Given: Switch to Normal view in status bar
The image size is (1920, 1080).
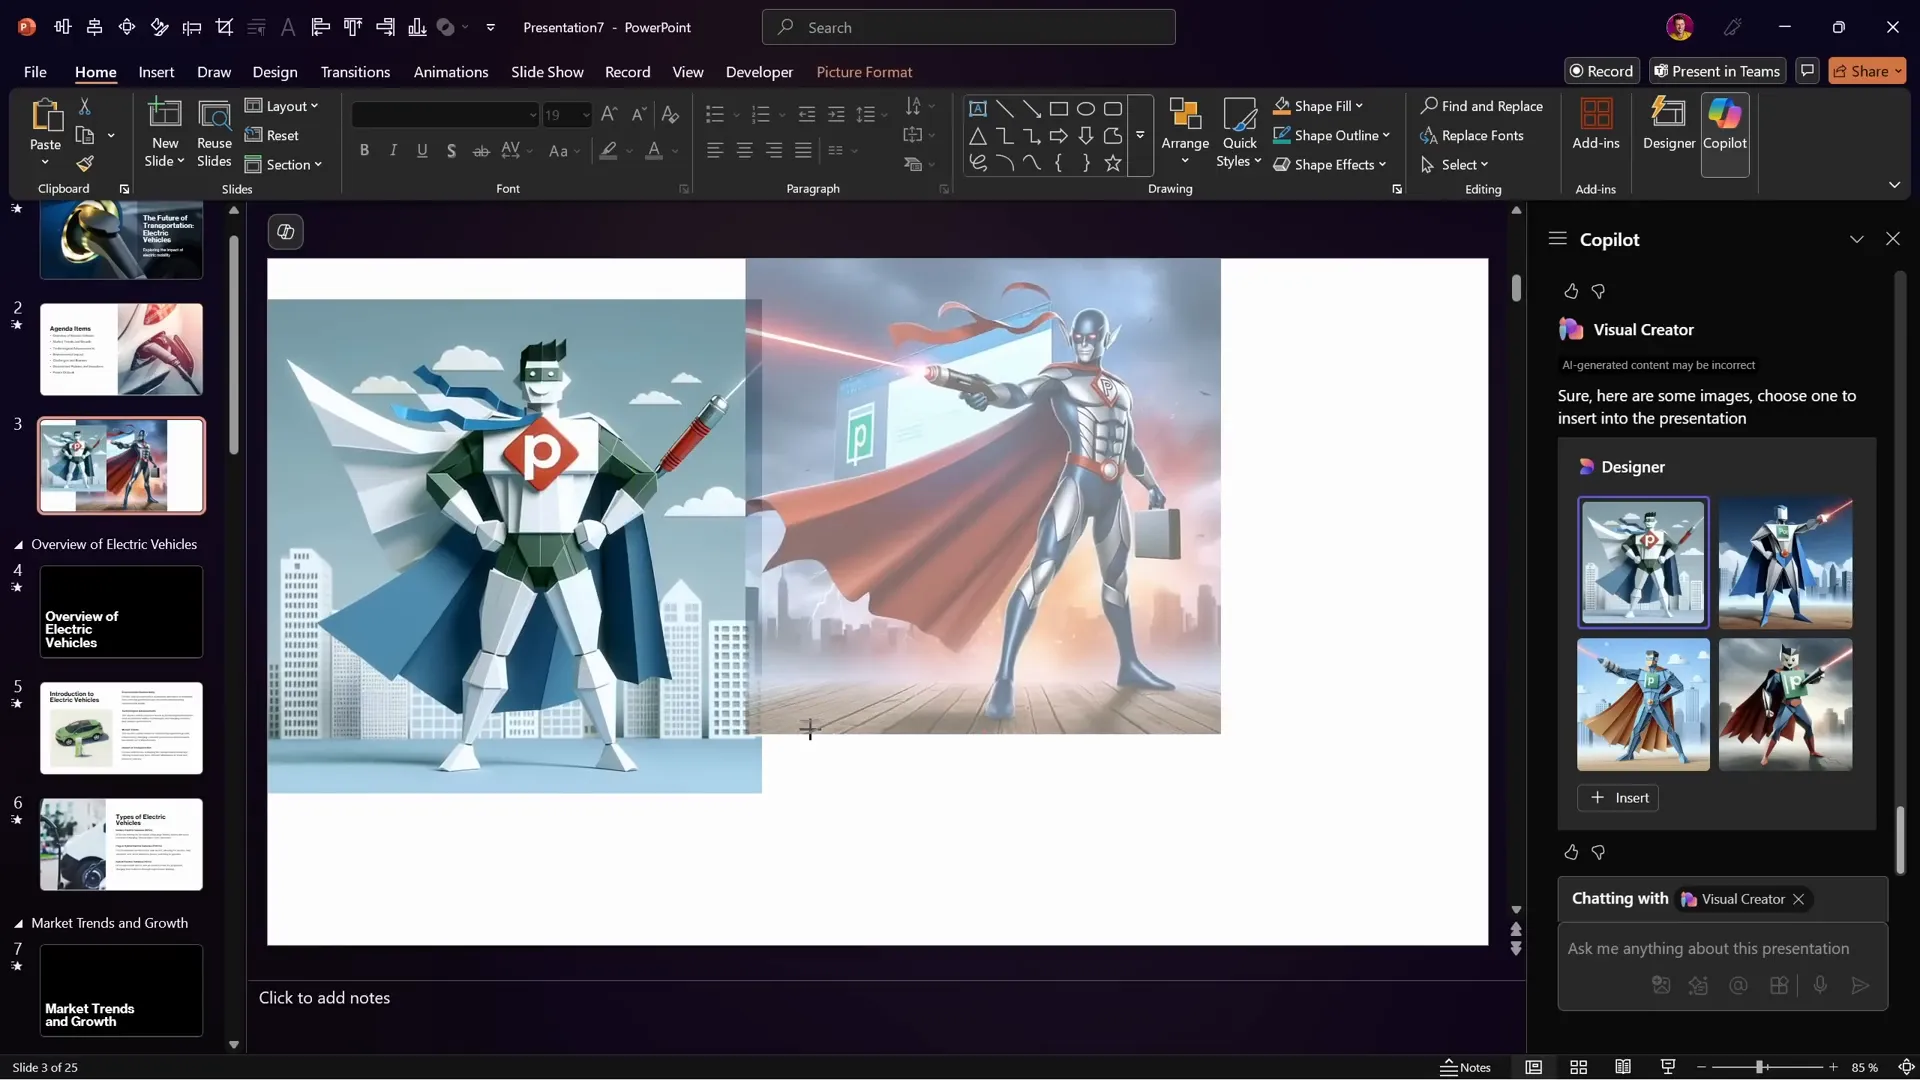Looking at the screenshot, I should click(1534, 1067).
